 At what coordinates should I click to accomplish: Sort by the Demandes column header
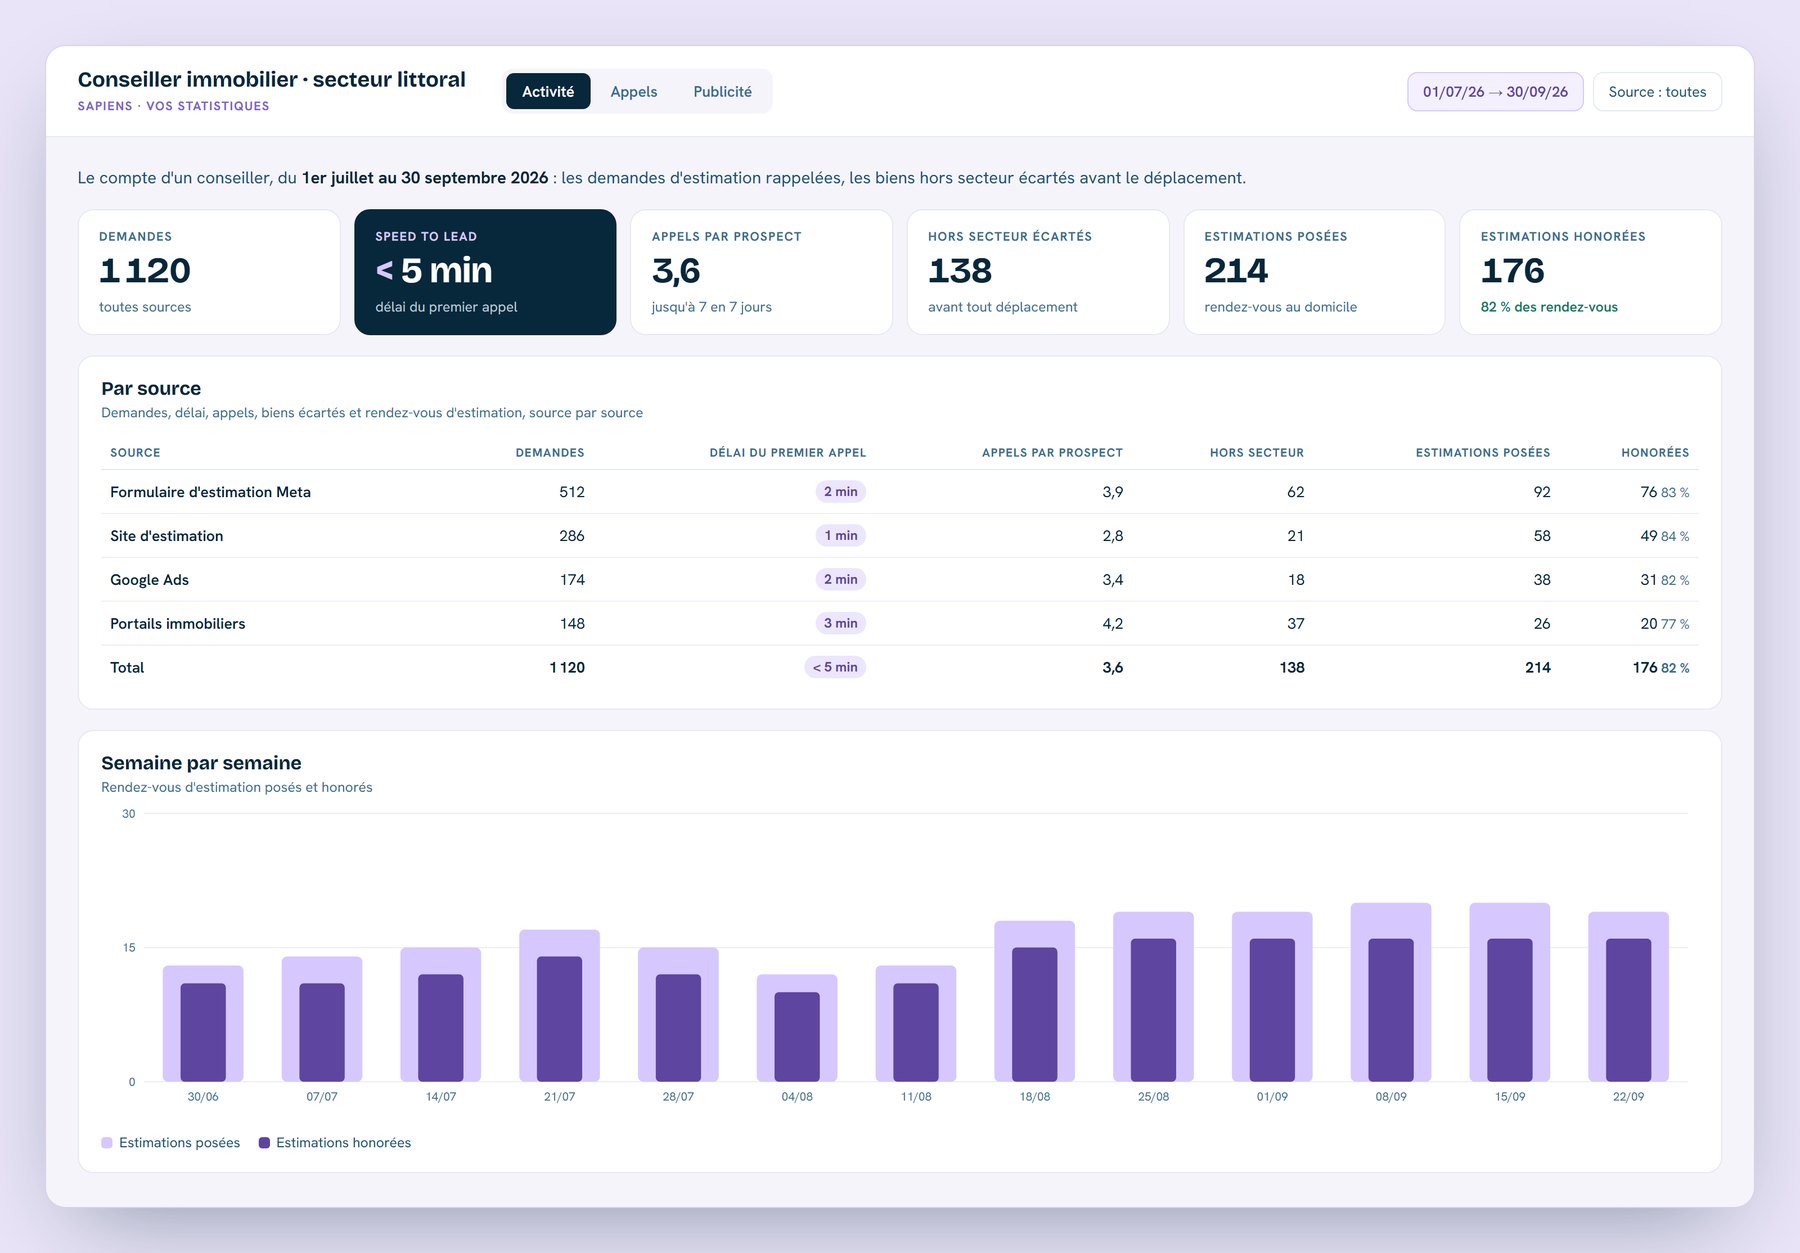[550, 453]
